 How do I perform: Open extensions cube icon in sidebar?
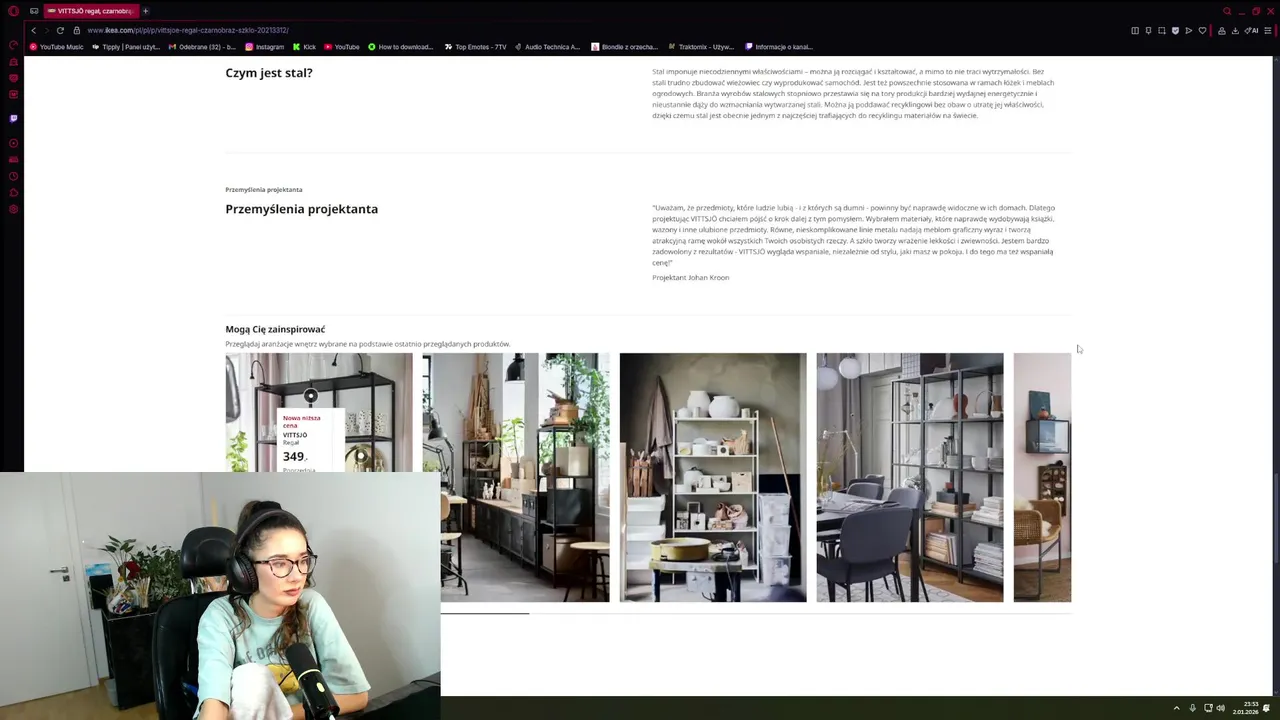(x=13, y=192)
